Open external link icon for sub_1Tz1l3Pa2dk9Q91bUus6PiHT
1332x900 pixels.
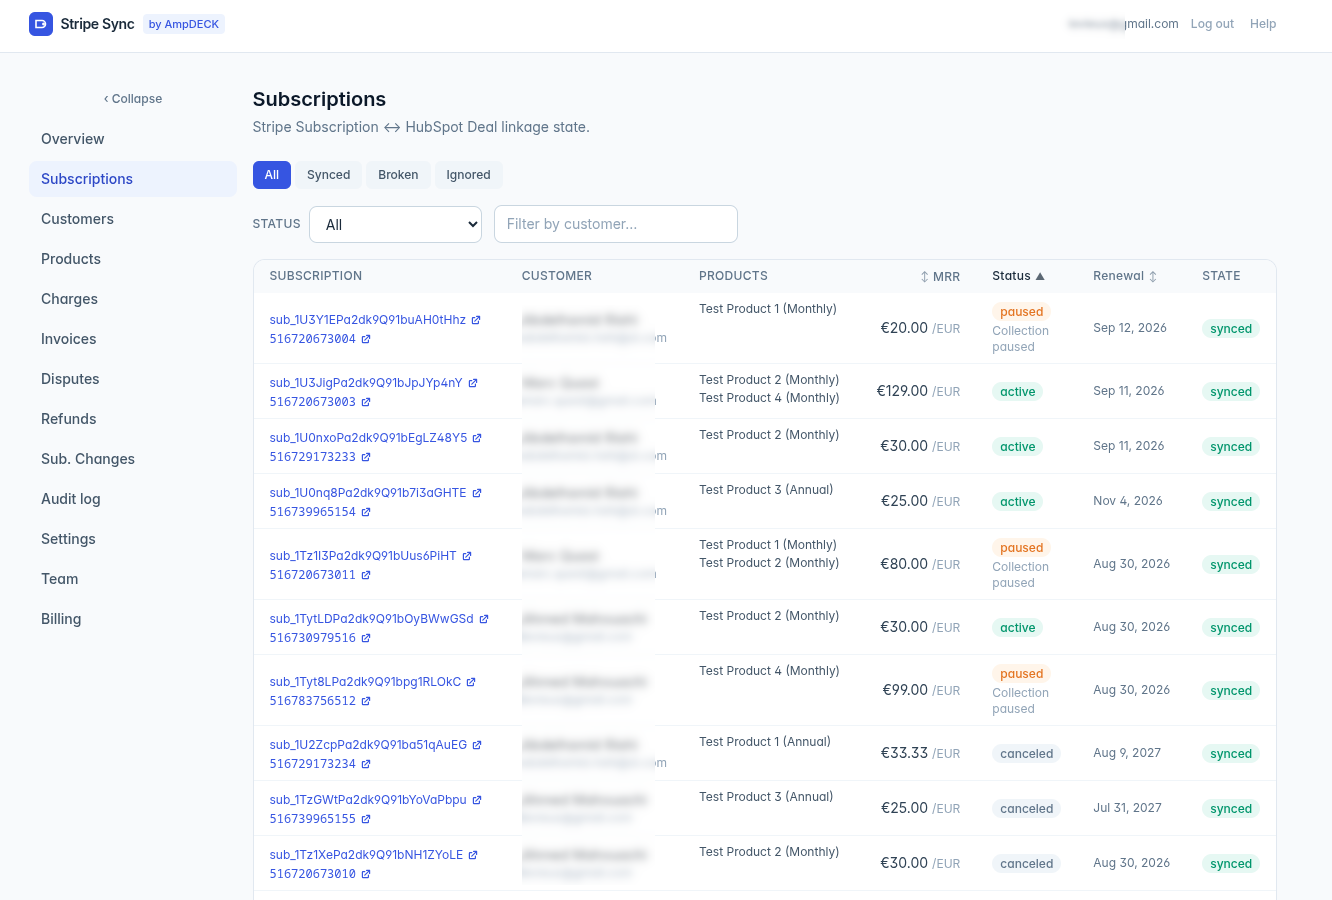tap(467, 556)
